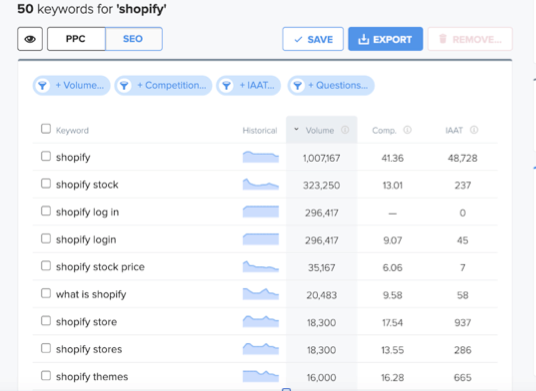Open historical chart for 'shopify stock'

[261, 184]
